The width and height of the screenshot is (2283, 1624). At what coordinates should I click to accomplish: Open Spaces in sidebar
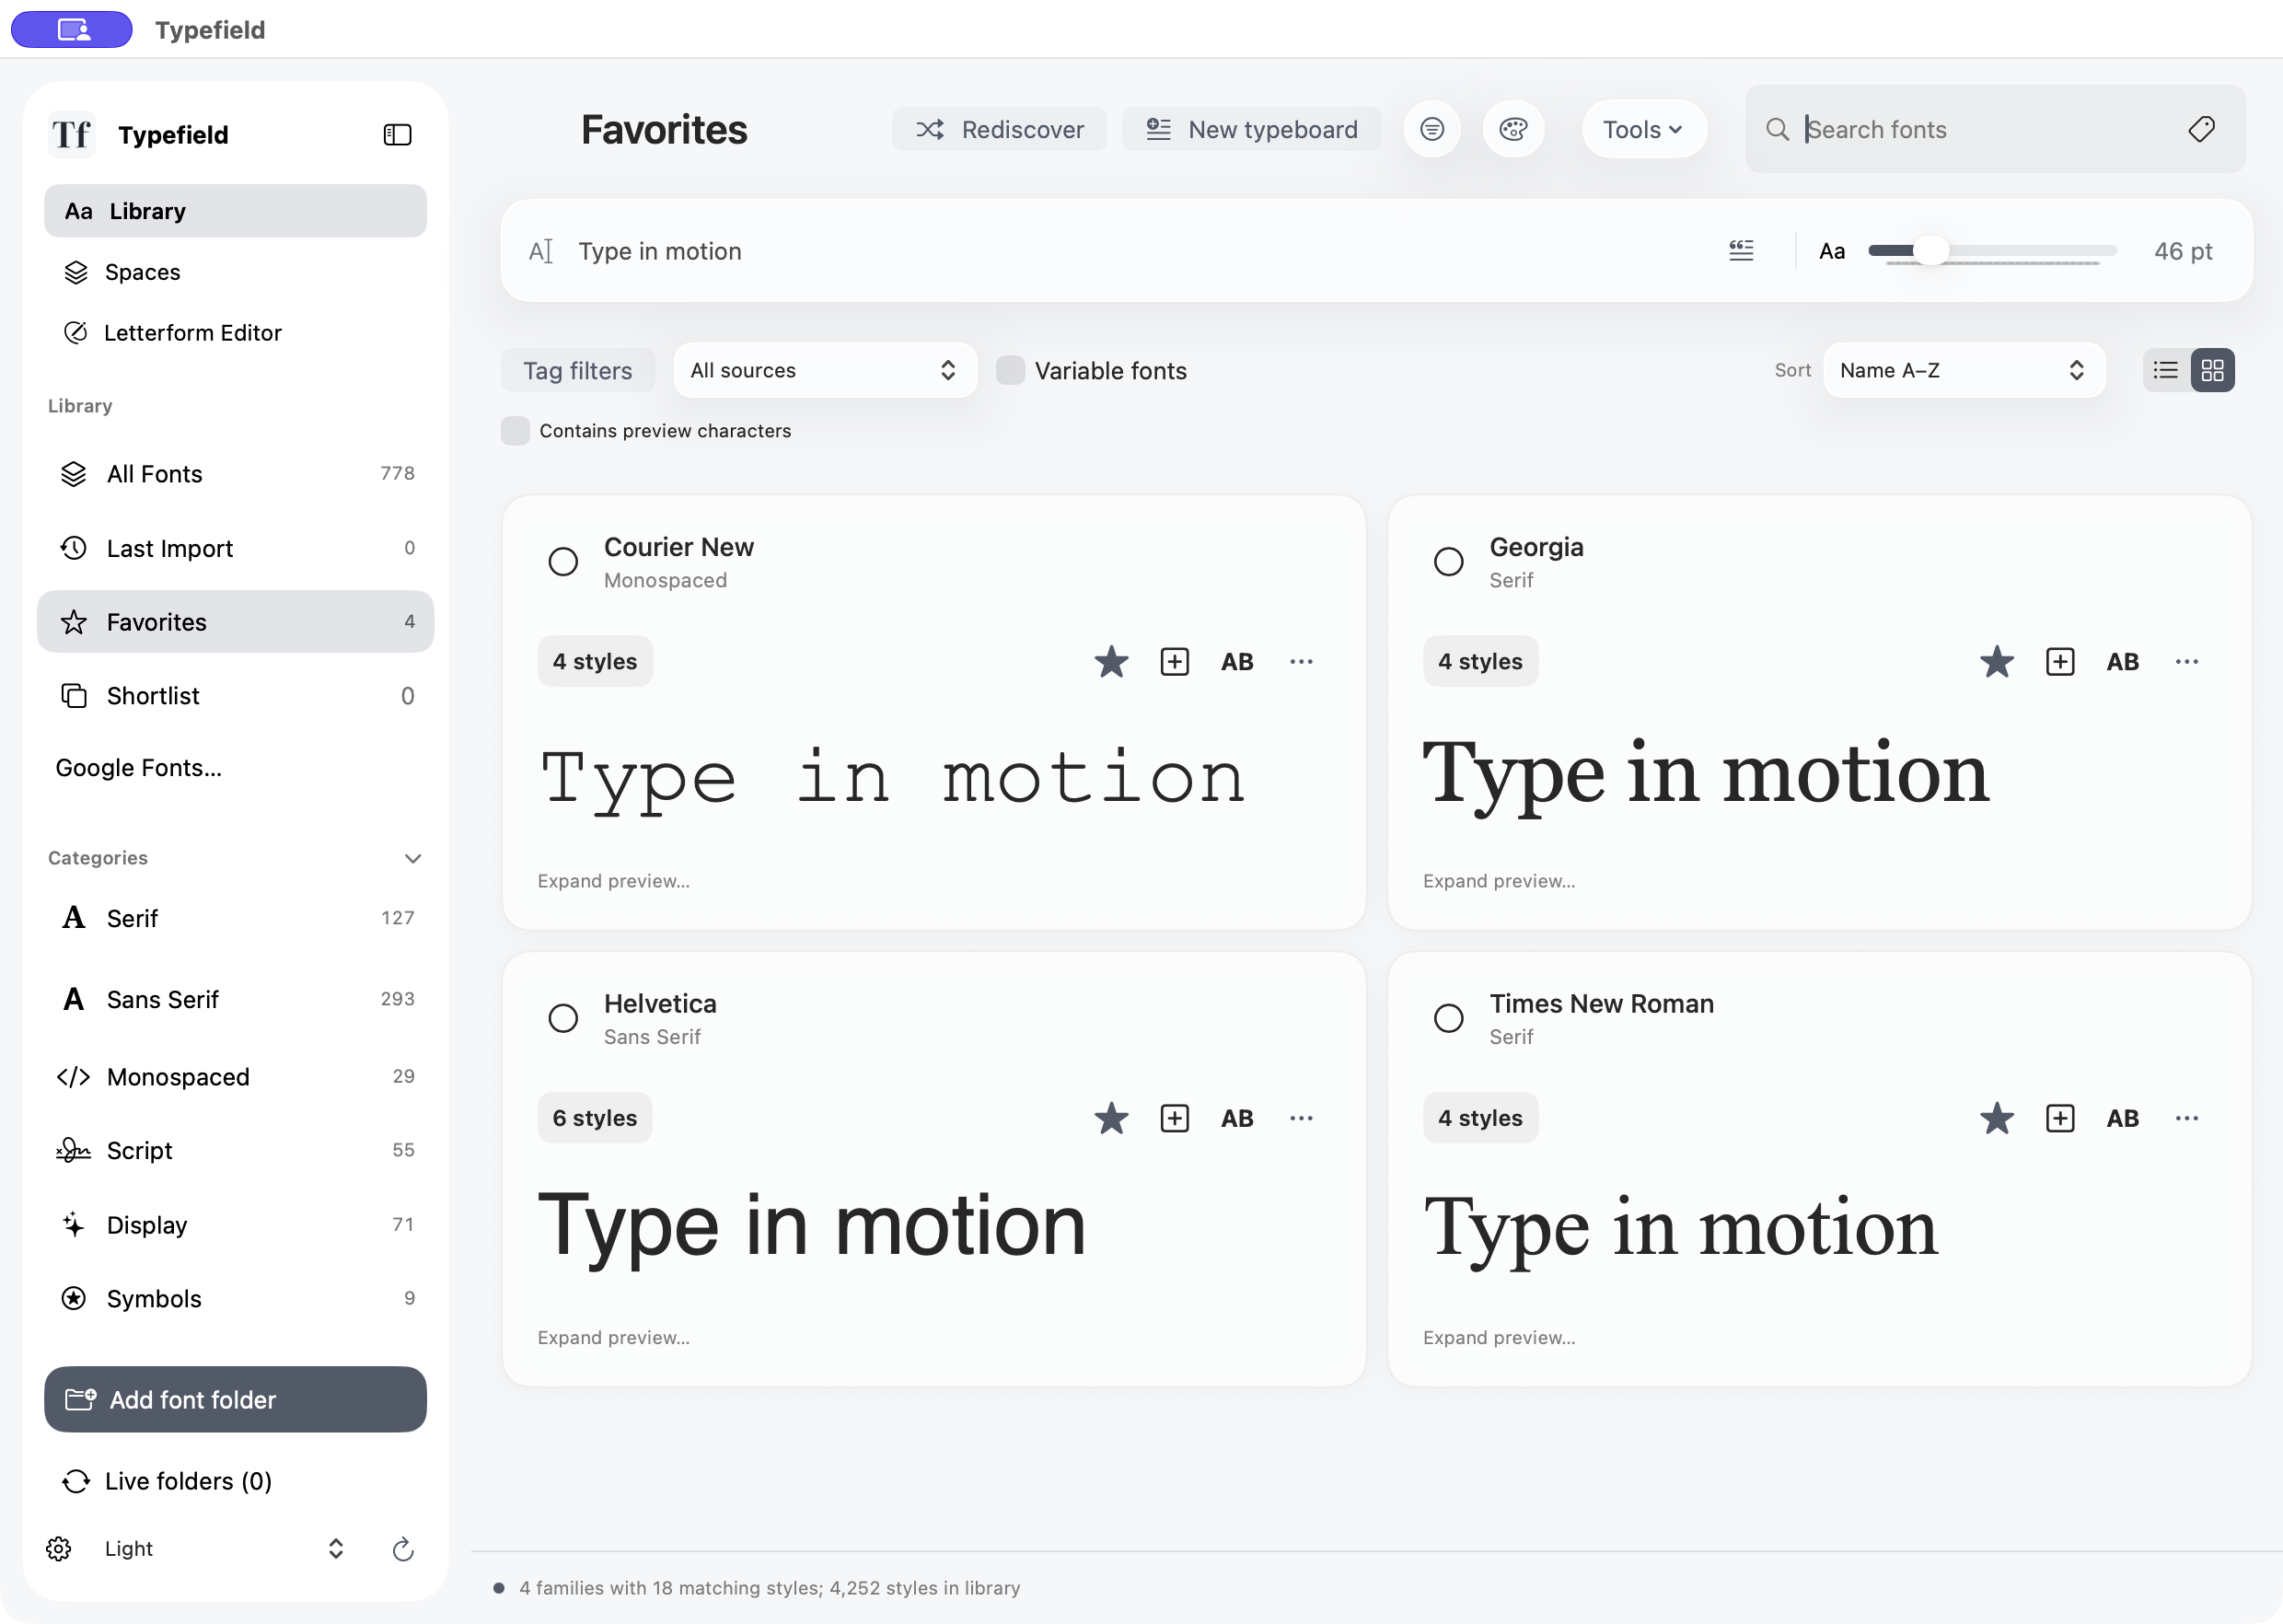[x=235, y=272]
